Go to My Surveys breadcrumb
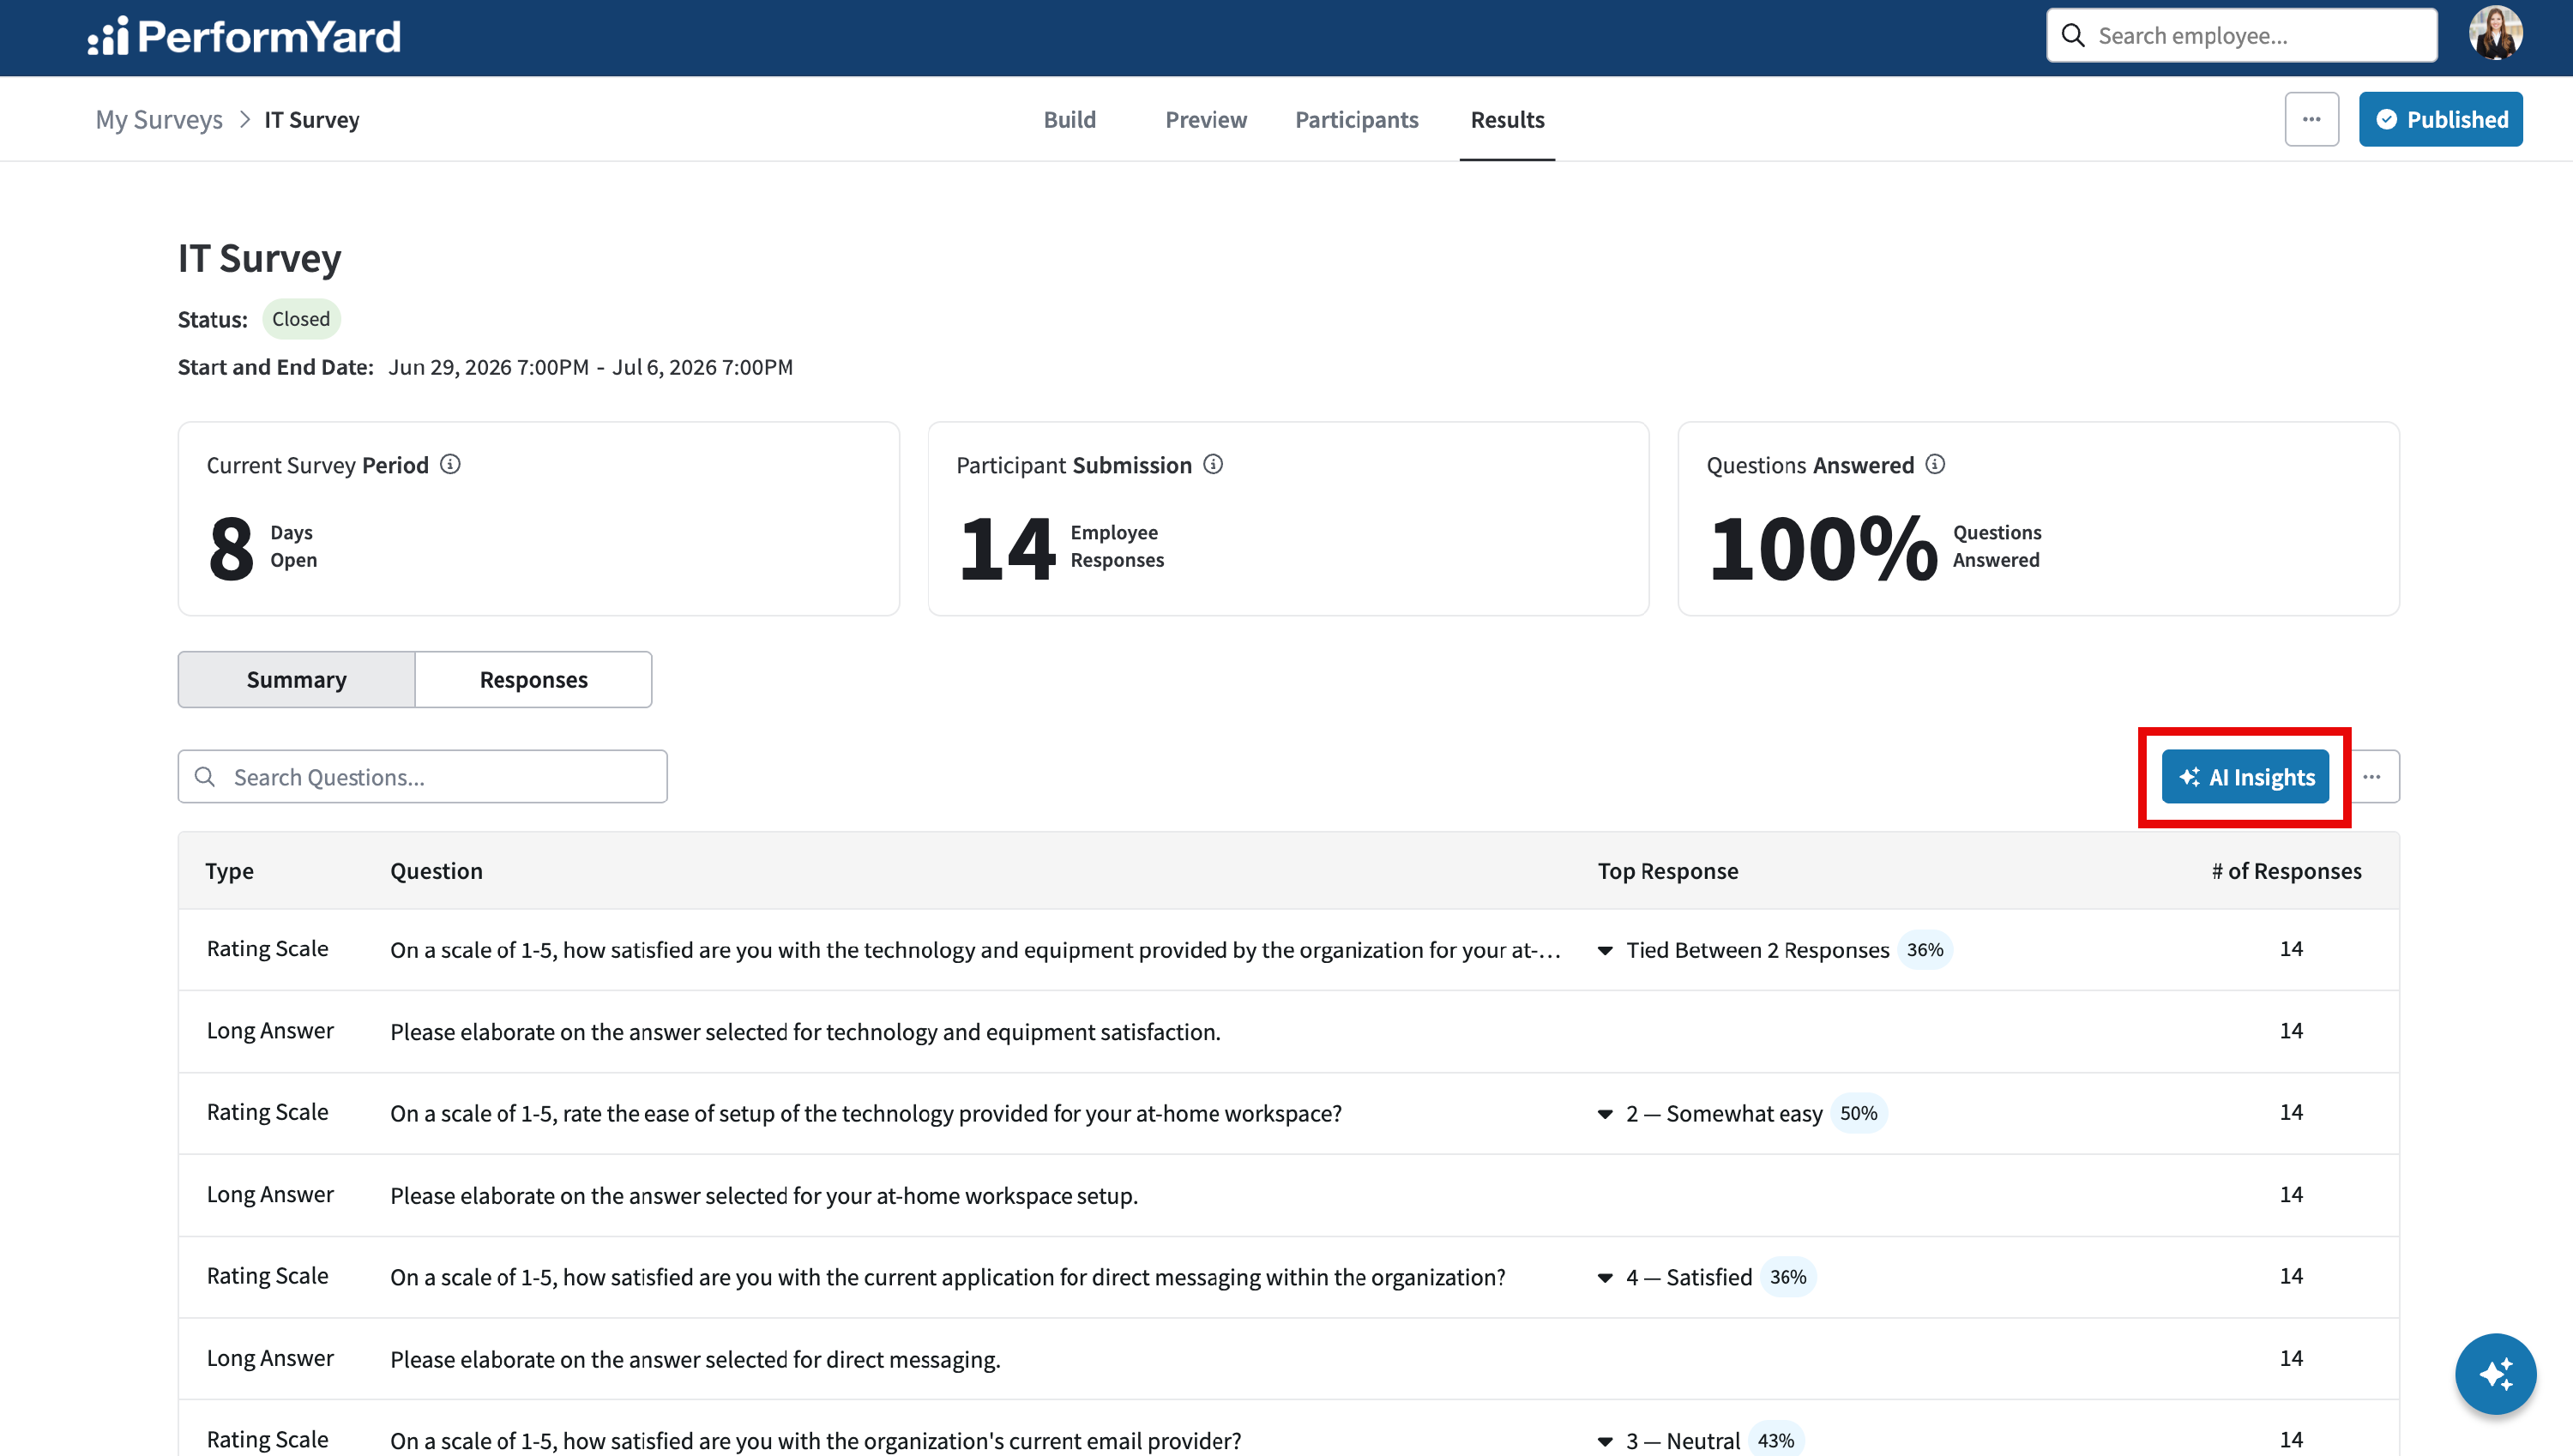This screenshot has height=1456, width=2573. [159, 120]
